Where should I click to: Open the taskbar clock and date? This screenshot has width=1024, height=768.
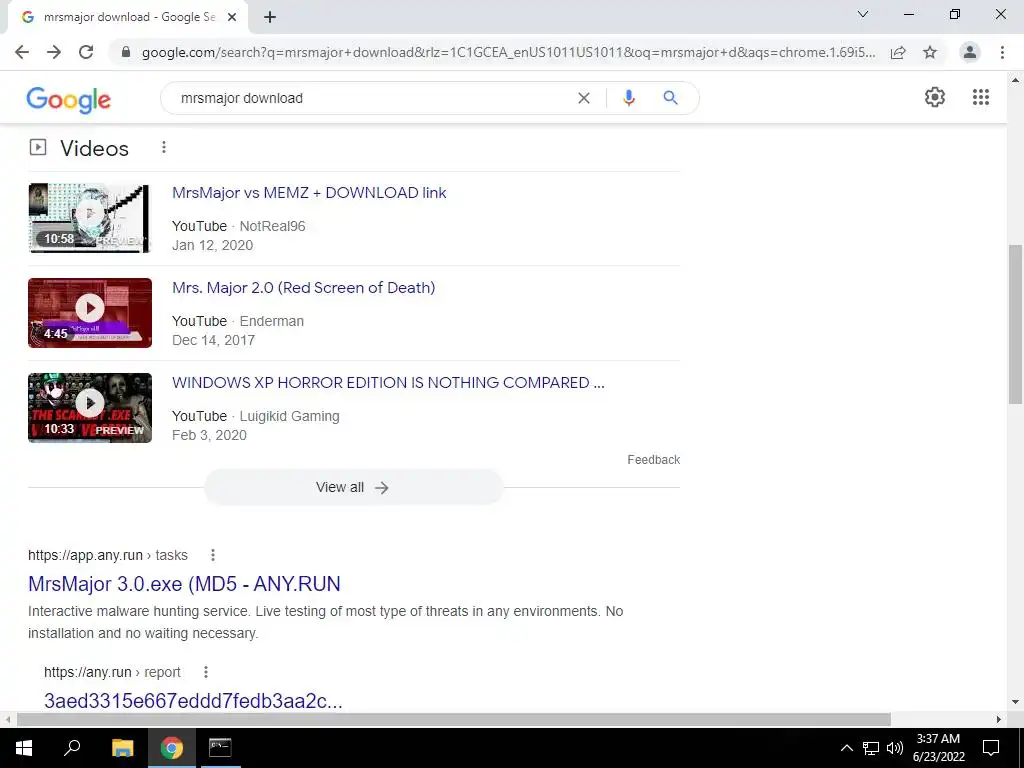[x=938, y=748]
